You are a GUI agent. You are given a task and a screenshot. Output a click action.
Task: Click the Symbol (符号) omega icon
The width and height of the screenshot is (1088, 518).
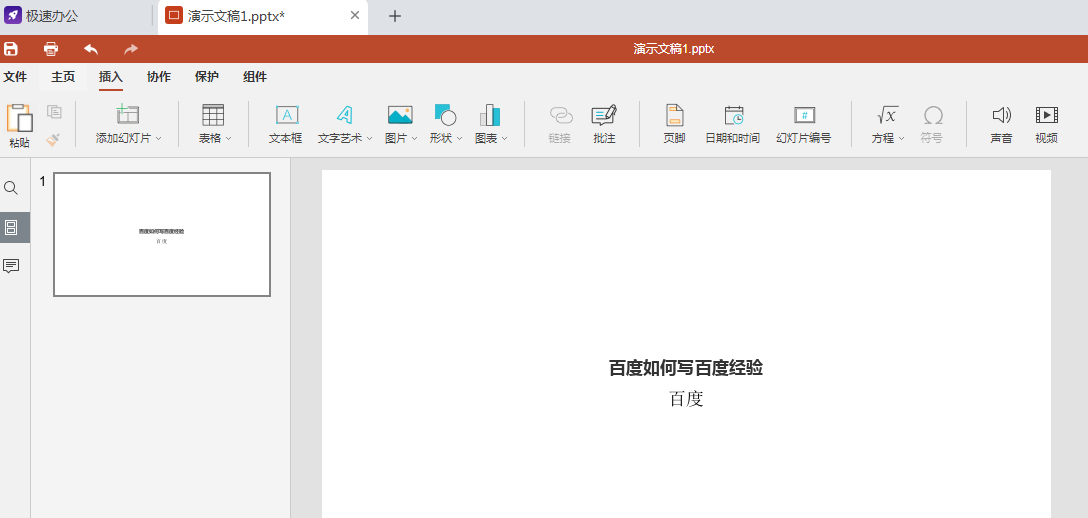point(933,114)
